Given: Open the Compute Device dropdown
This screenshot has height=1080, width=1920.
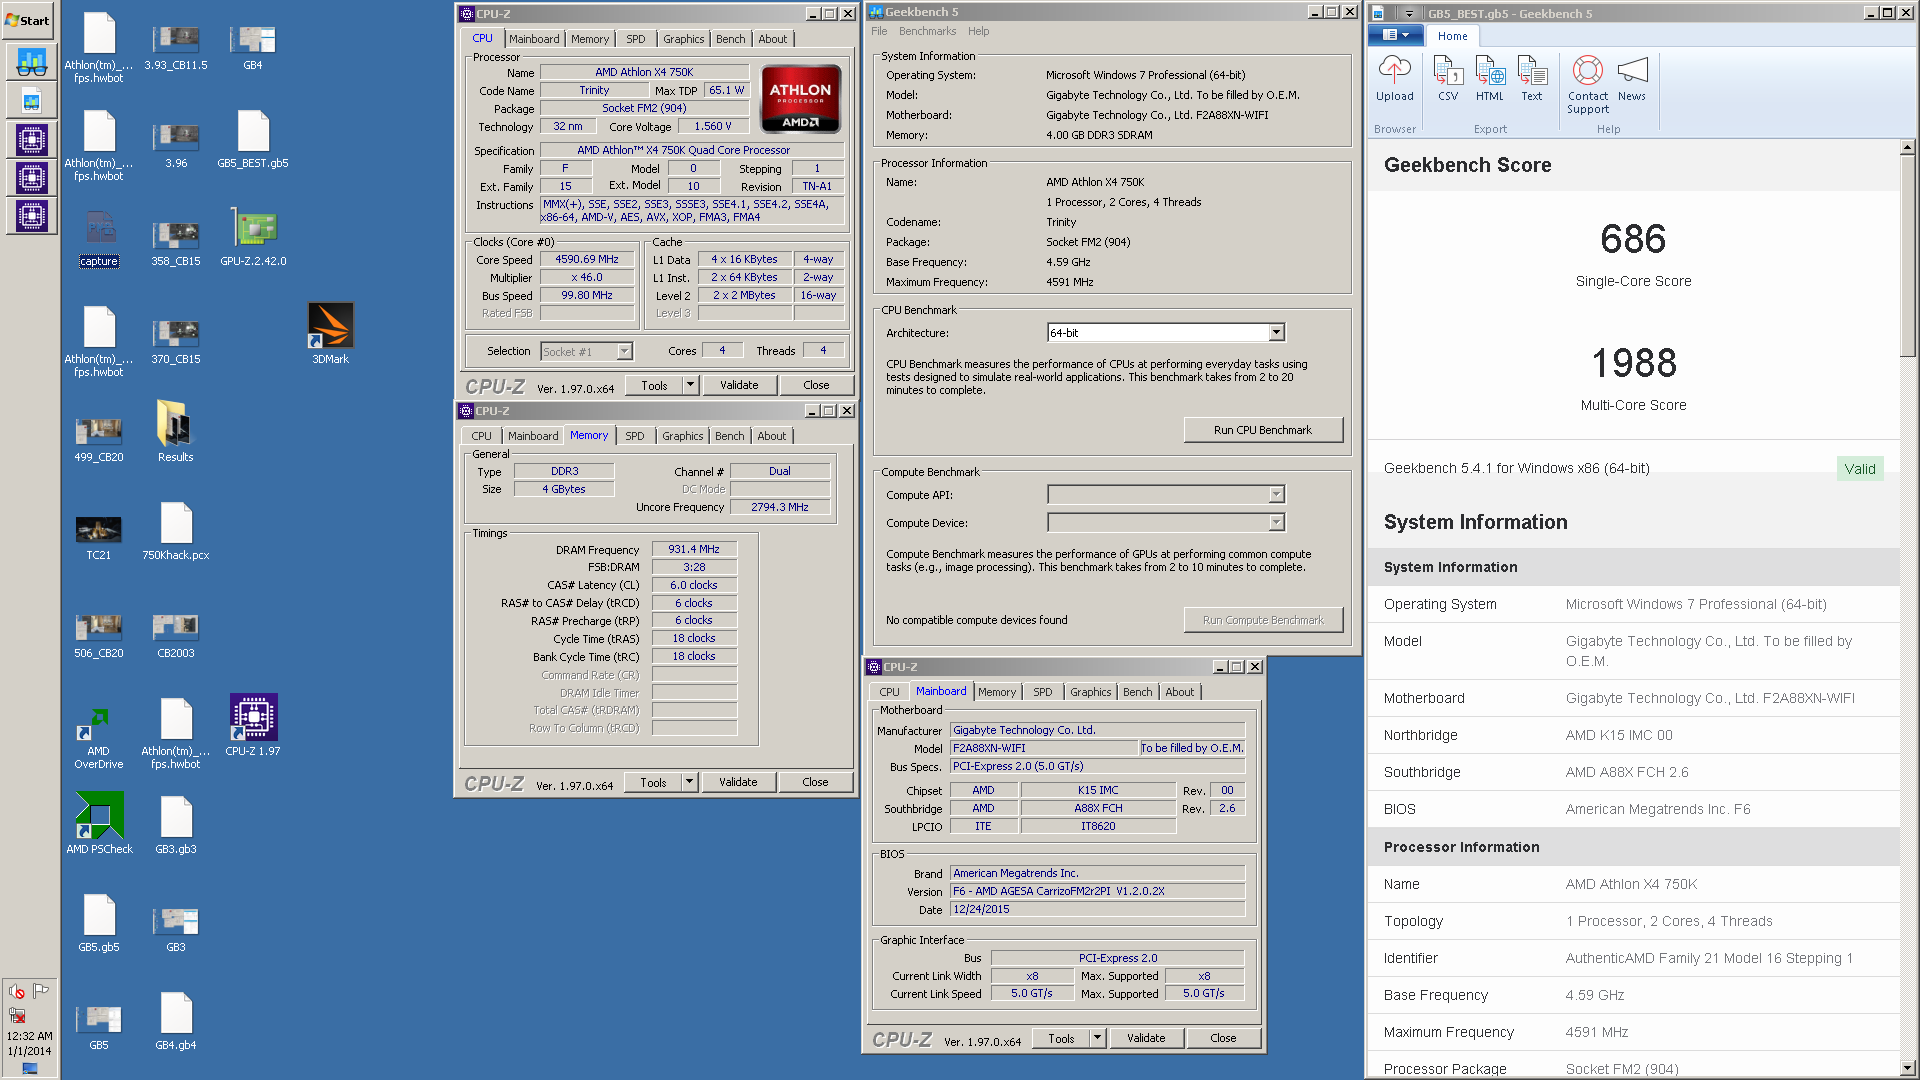Looking at the screenshot, I should pos(1276,522).
